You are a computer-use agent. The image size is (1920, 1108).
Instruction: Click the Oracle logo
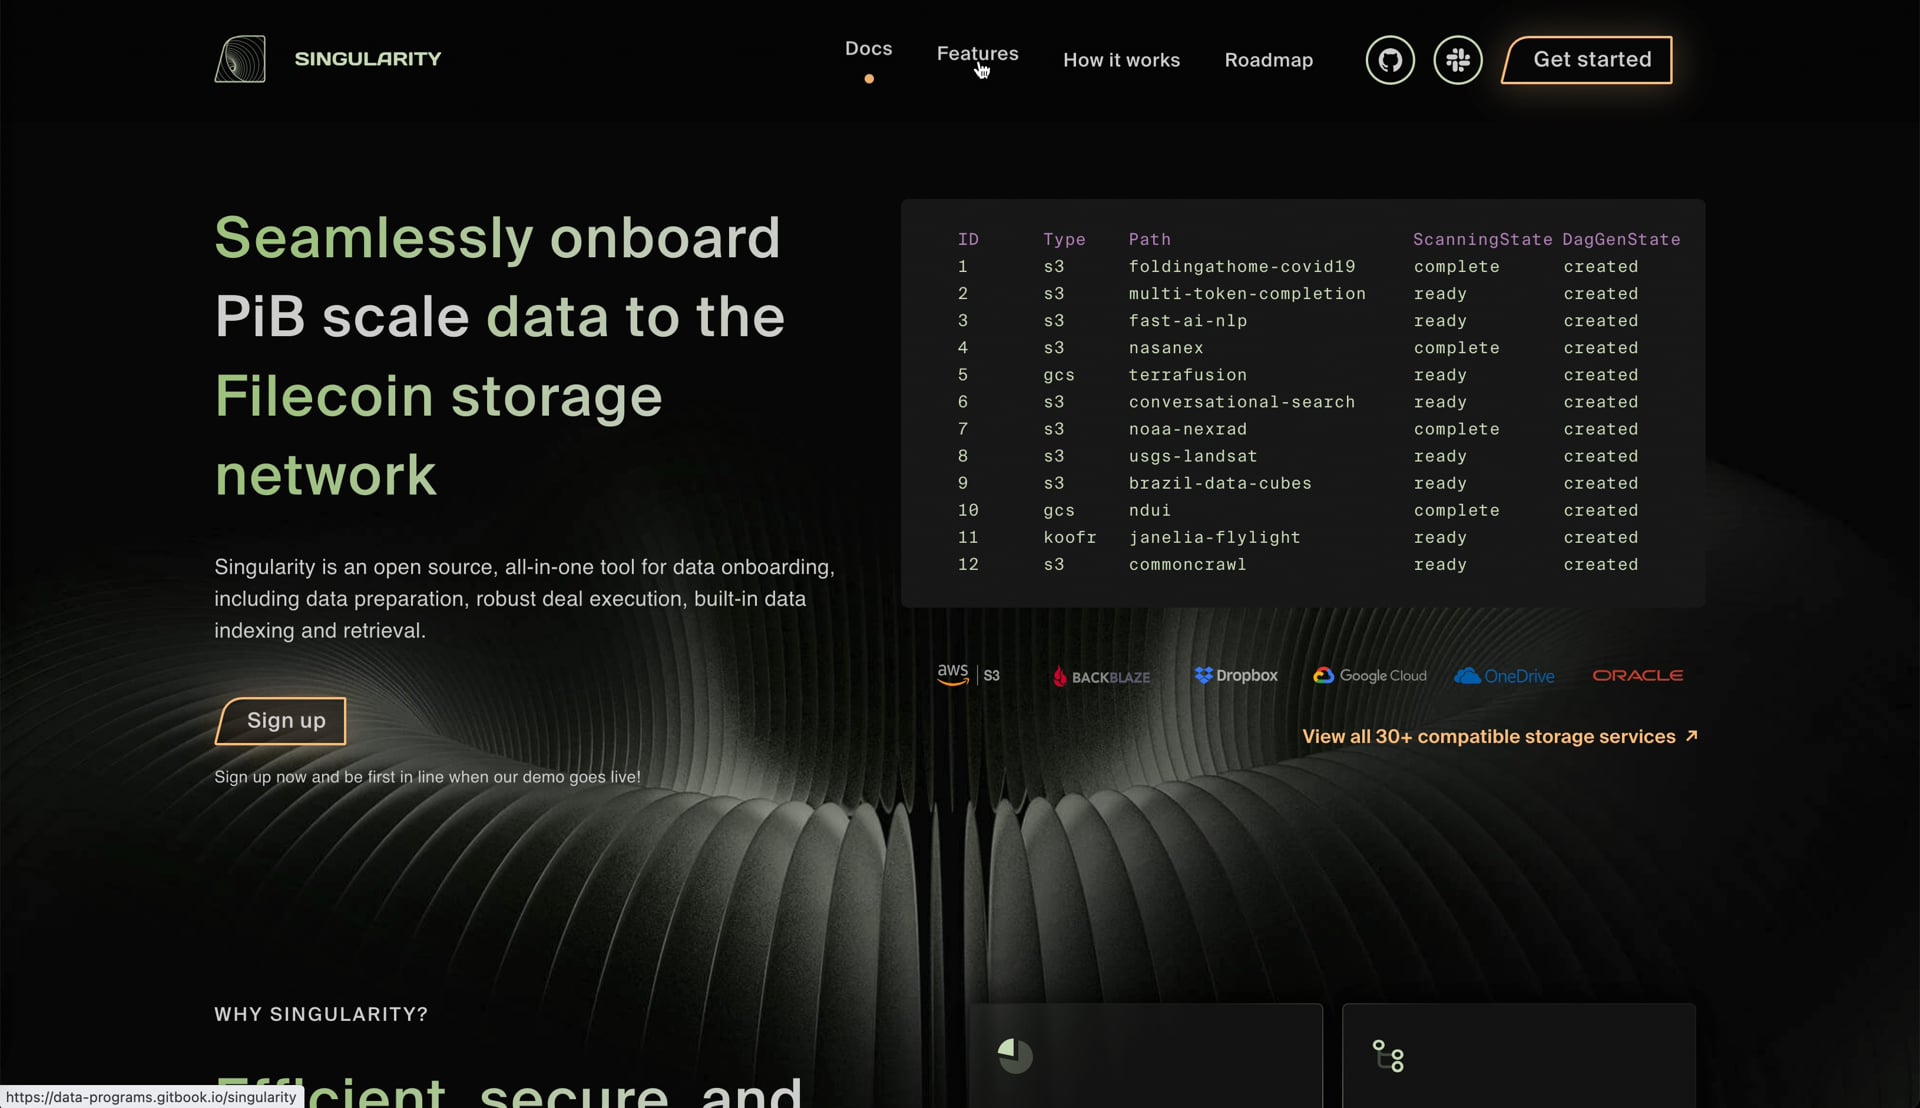pyautogui.click(x=1637, y=676)
